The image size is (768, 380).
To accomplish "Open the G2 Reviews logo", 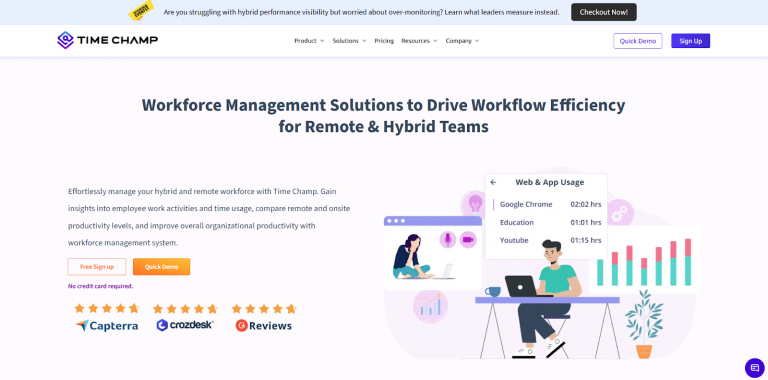I will tap(264, 326).
